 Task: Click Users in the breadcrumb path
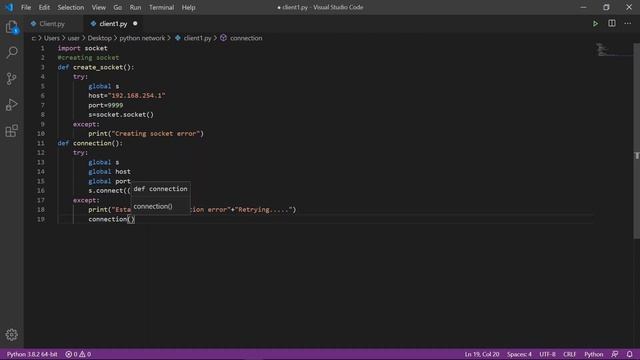click(x=52, y=38)
